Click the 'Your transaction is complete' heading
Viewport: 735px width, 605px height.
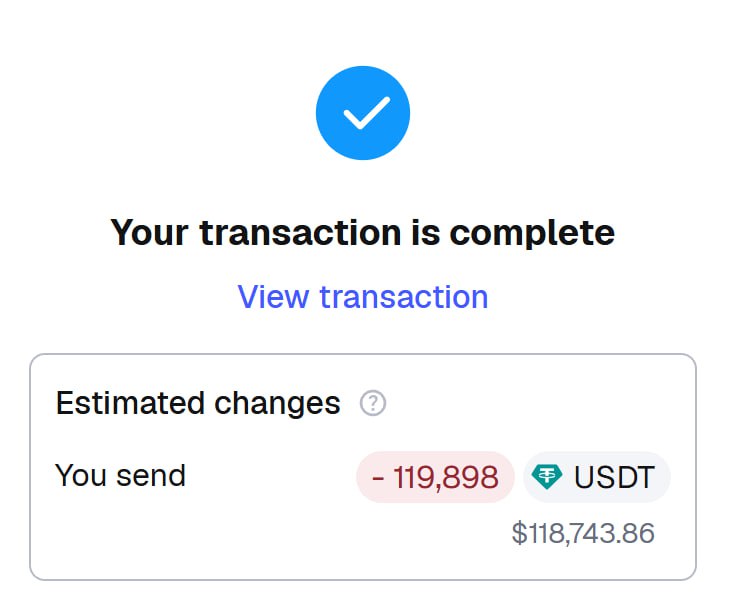click(362, 233)
